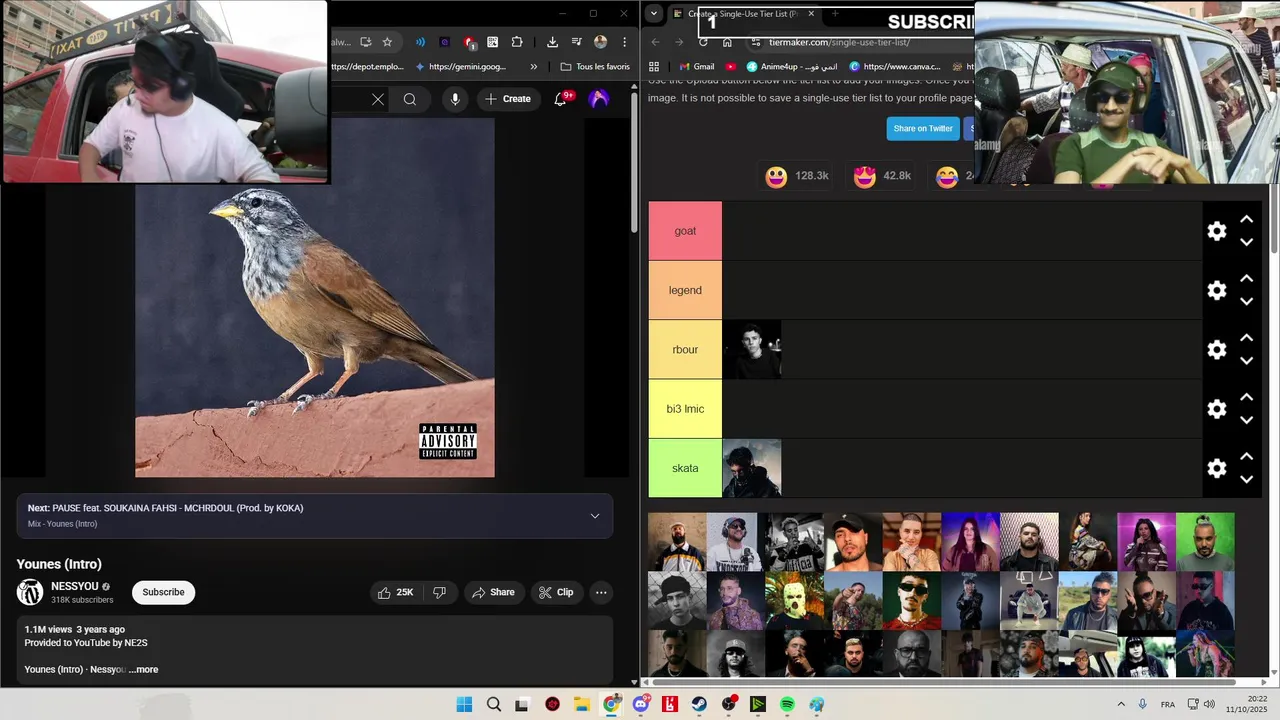Screen dimensions: 1280x720
Task: Open Chrome three-dot menu in YouTube window
Action: tap(624, 42)
